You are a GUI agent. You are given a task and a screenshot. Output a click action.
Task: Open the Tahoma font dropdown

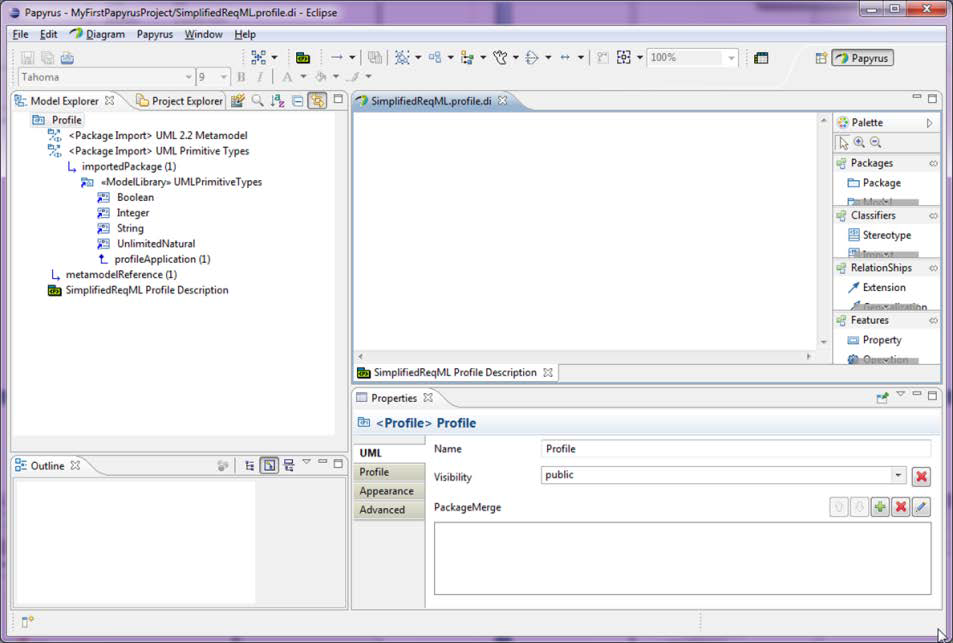click(188, 77)
